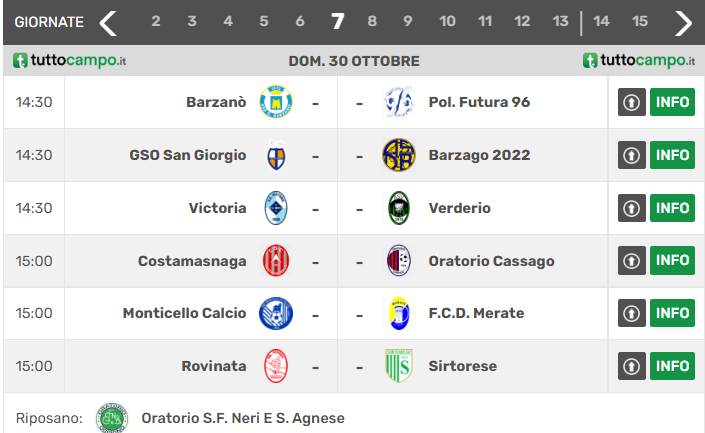Click the F.C.D. Merate crest
705x433 pixels.
coord(399,313)
